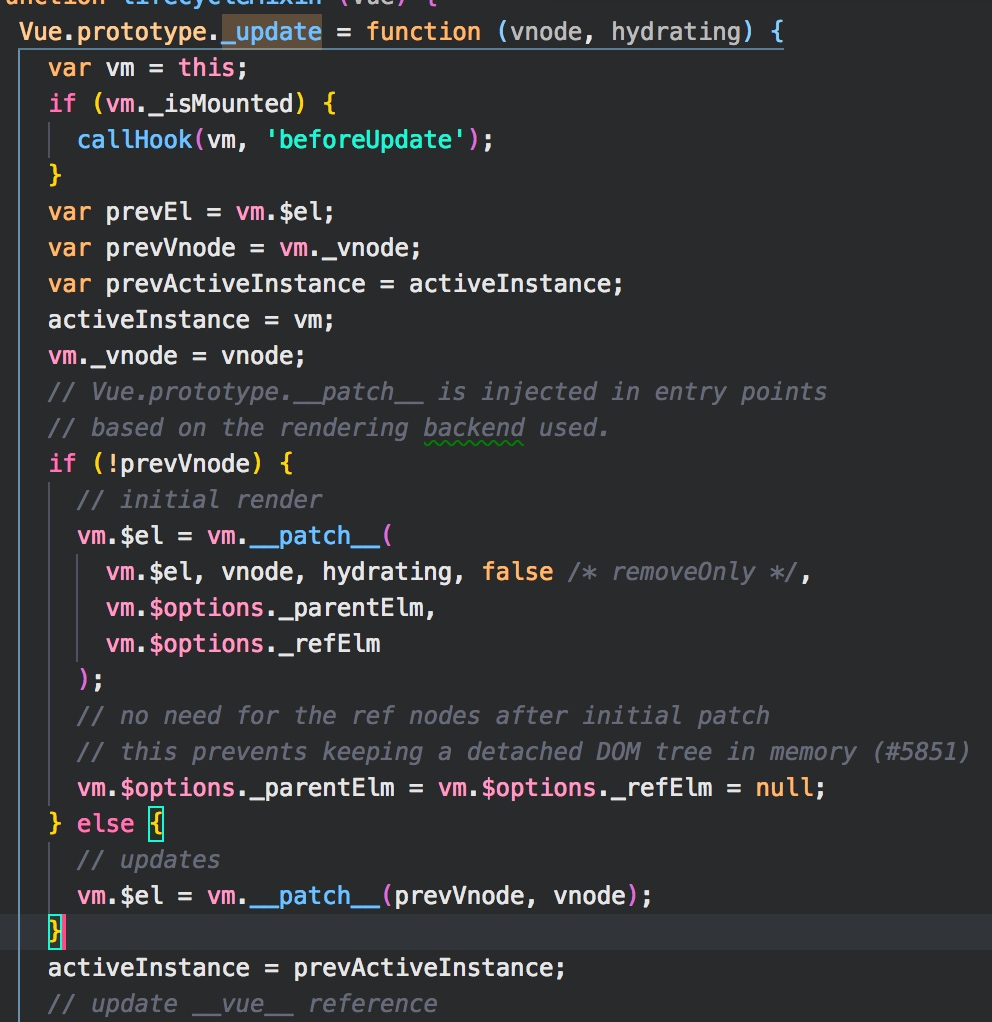Click the highlighted _update method name
The height and width of the screenshot is (1022, 992).
[271, 31]
